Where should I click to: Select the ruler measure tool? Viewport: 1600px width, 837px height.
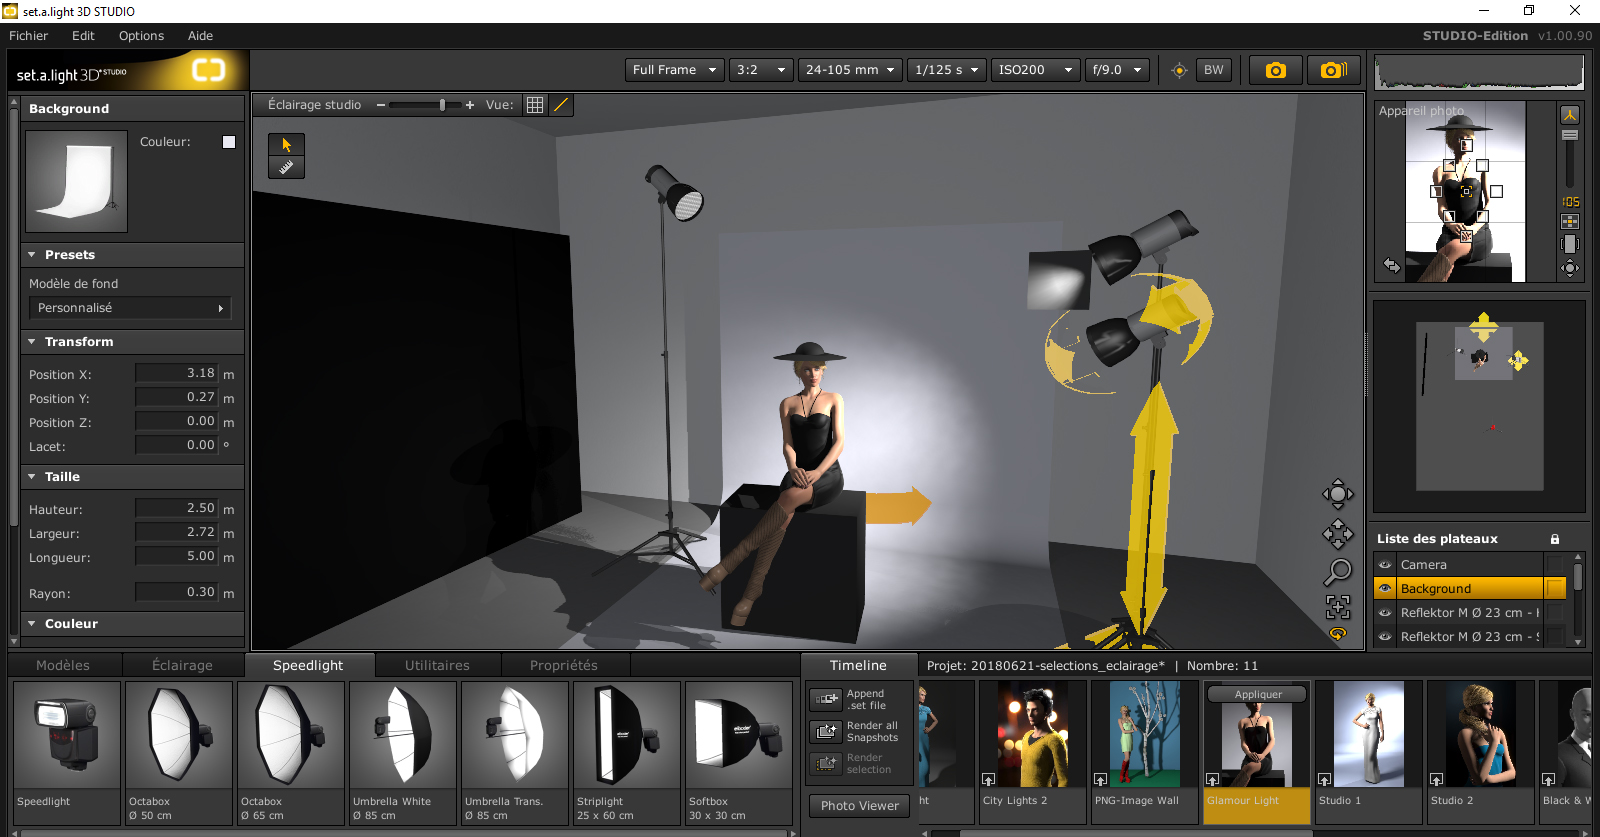[x=286, y=167]
